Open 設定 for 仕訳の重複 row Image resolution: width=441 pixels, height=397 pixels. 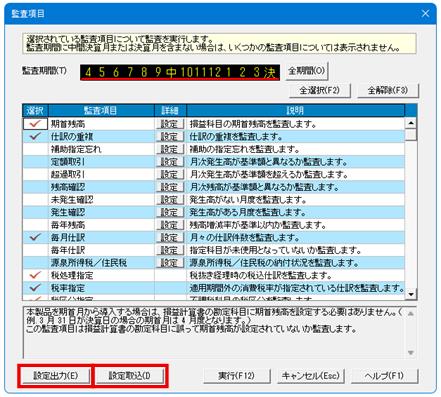pos(170,137)
